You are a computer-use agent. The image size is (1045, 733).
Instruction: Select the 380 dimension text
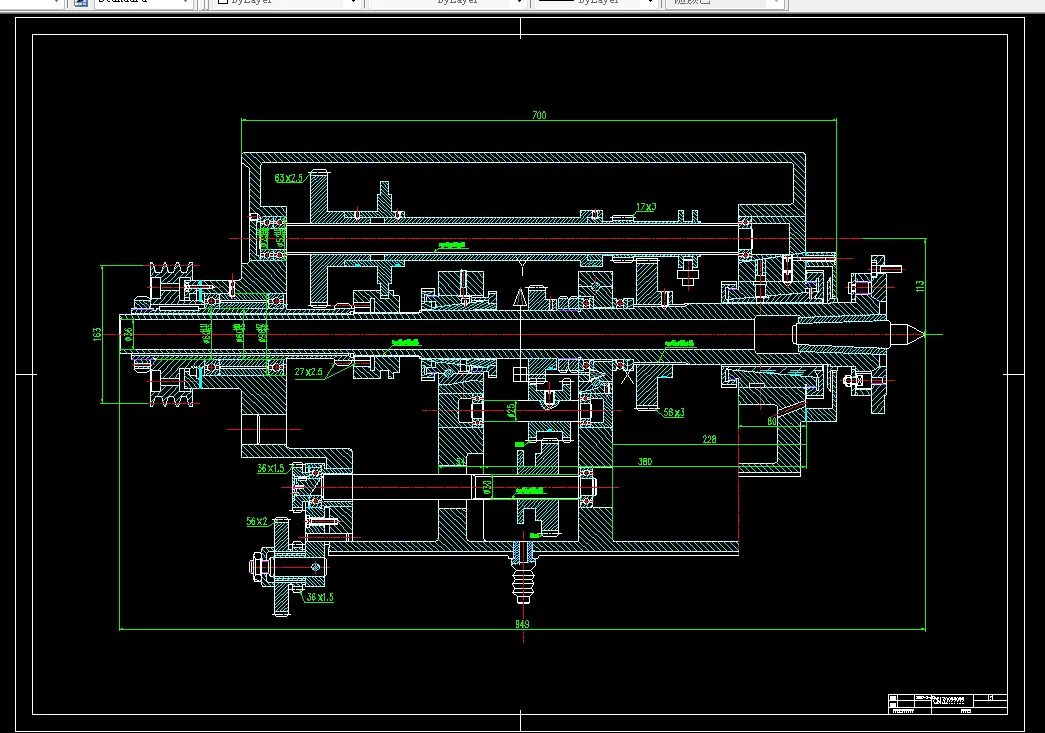click(644, 461)
